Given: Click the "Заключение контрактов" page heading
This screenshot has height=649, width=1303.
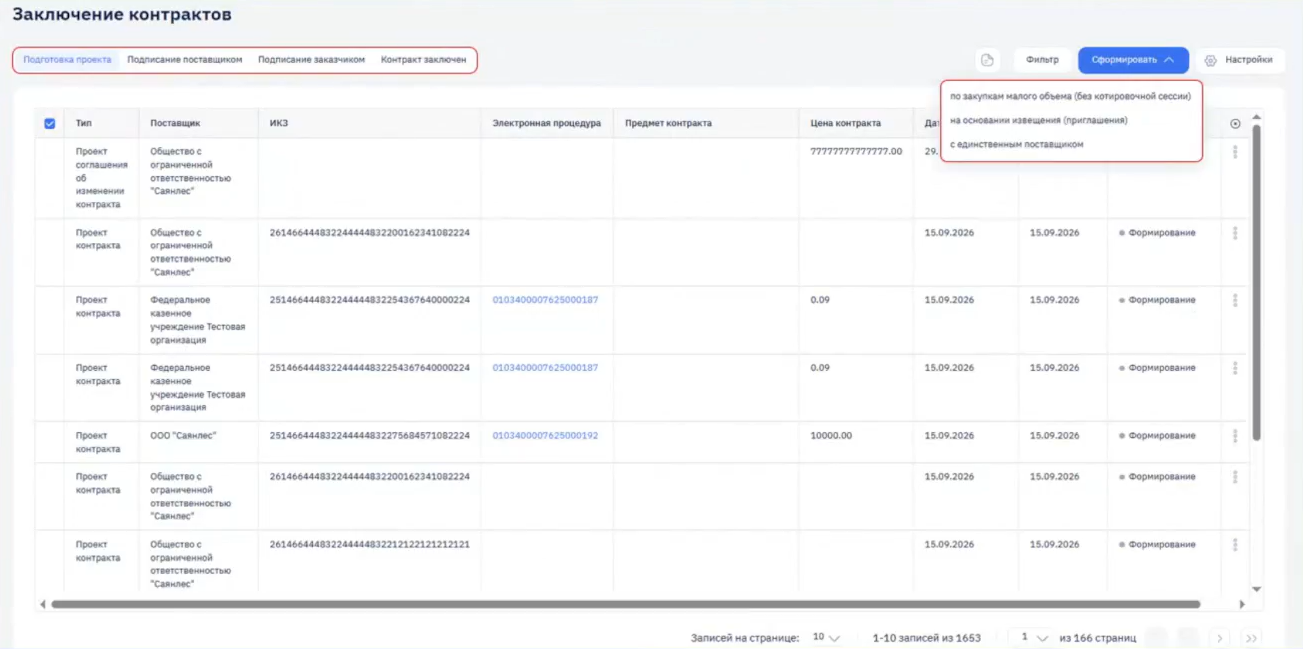Looking at the screenshot, I should click(x=122, y=15).
